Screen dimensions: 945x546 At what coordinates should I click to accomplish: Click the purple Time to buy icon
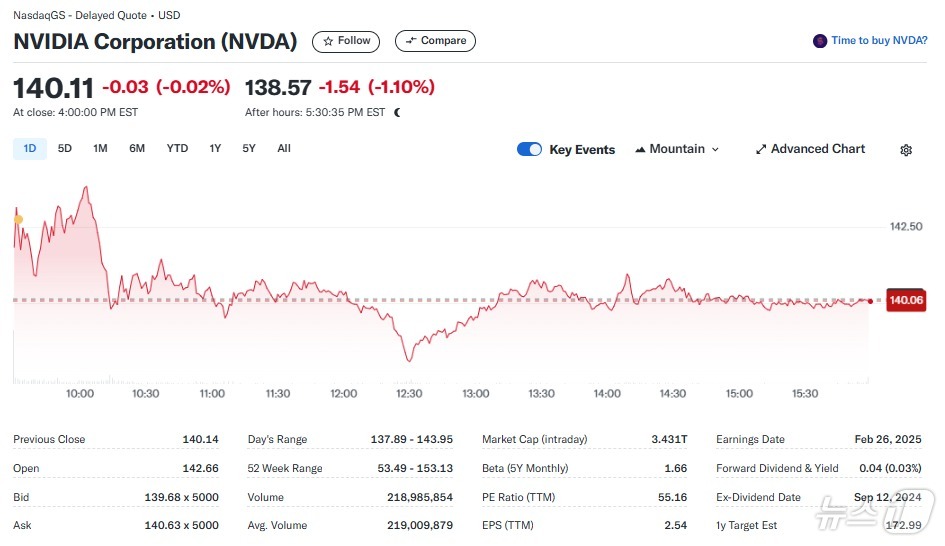[820, 41]
